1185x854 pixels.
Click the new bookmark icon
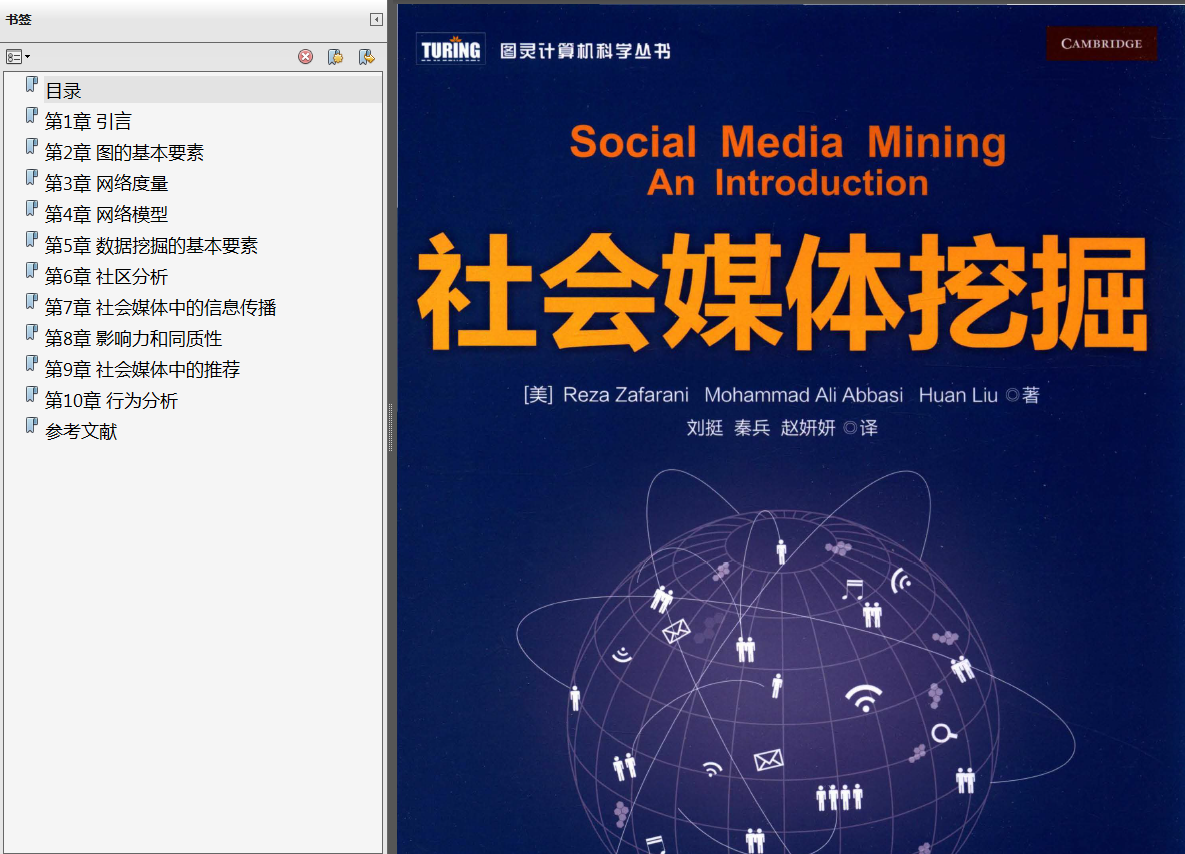click(x=336, y=57)
